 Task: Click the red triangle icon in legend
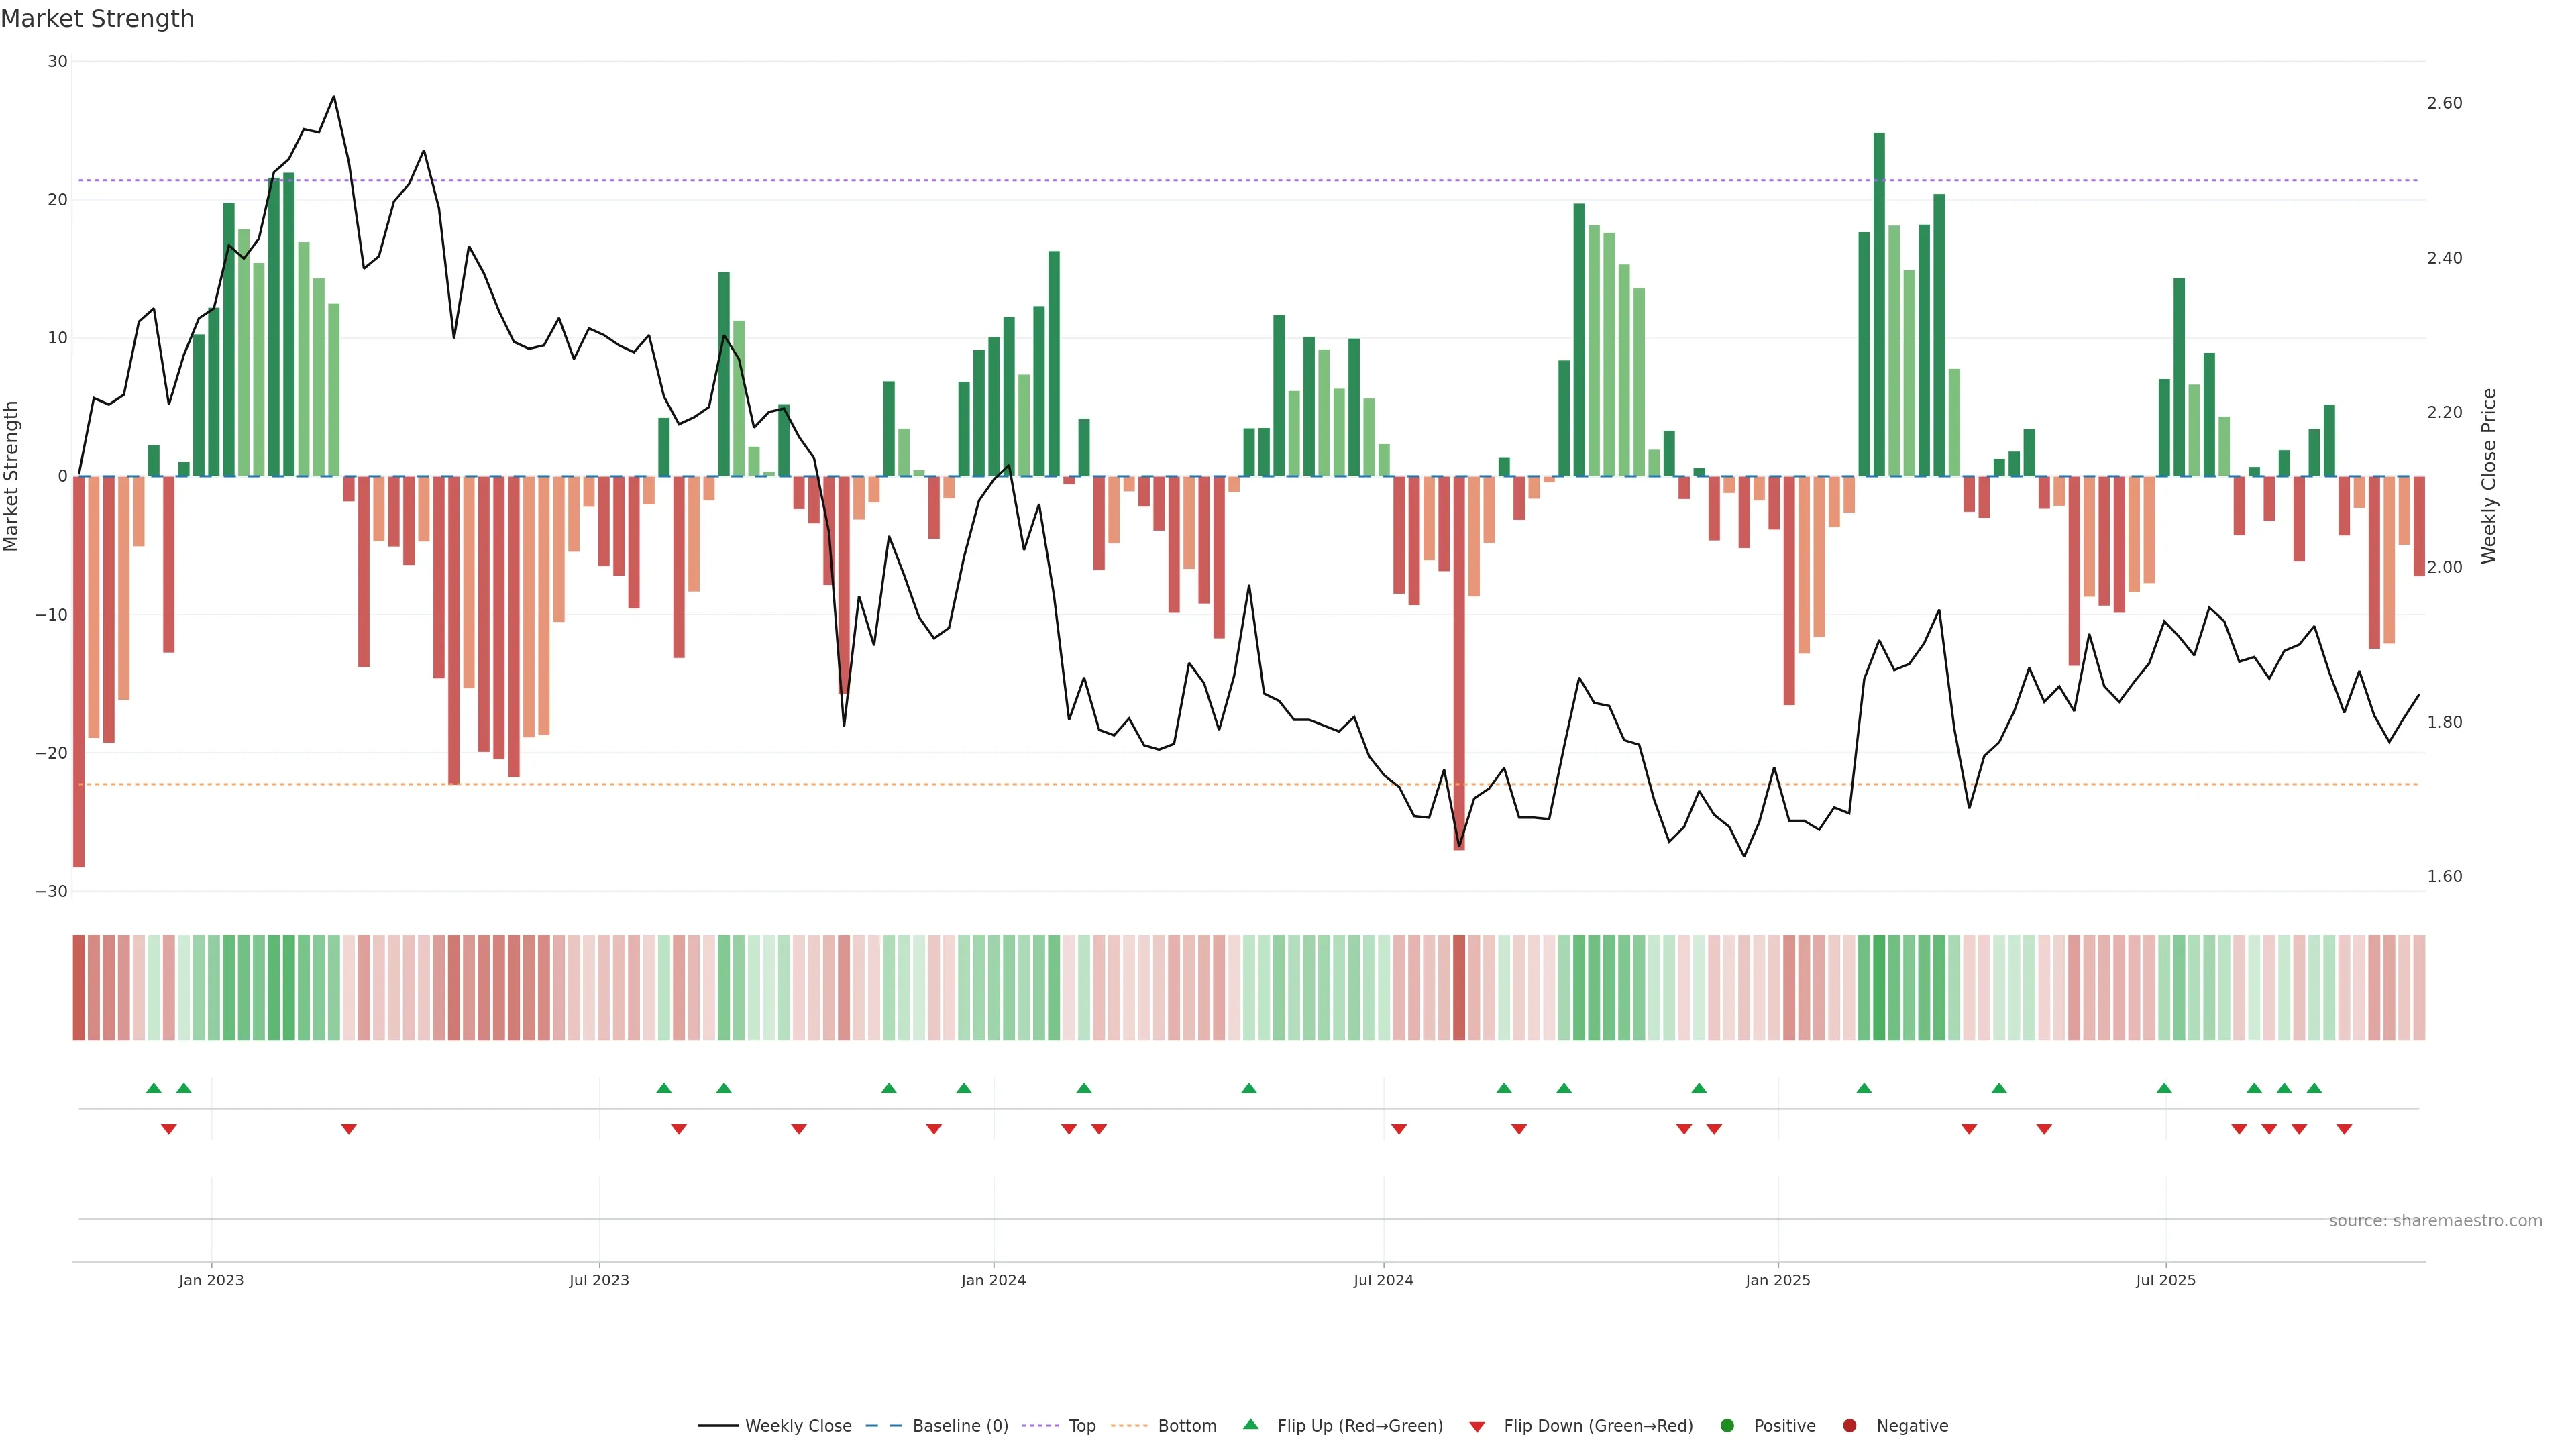(x=1477, y=1426)
